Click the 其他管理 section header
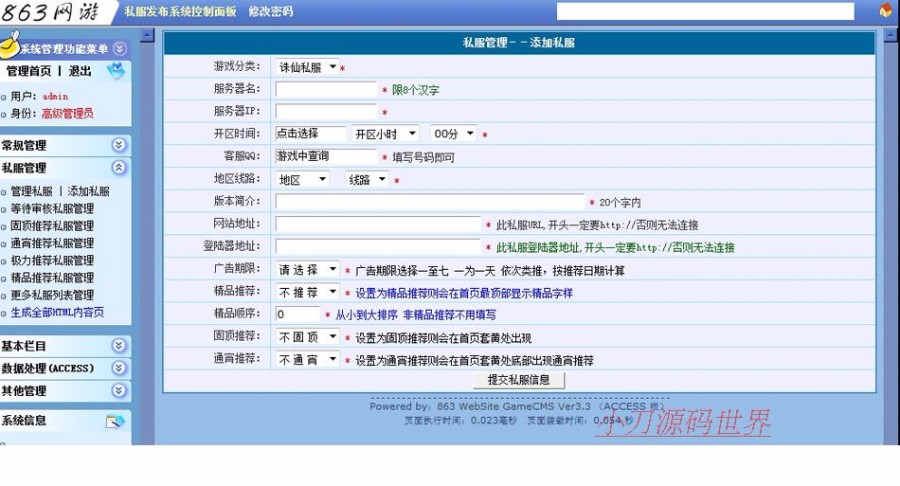Viewport: 900px width, 486px height. pyautogui.click(x=64, y=391)
